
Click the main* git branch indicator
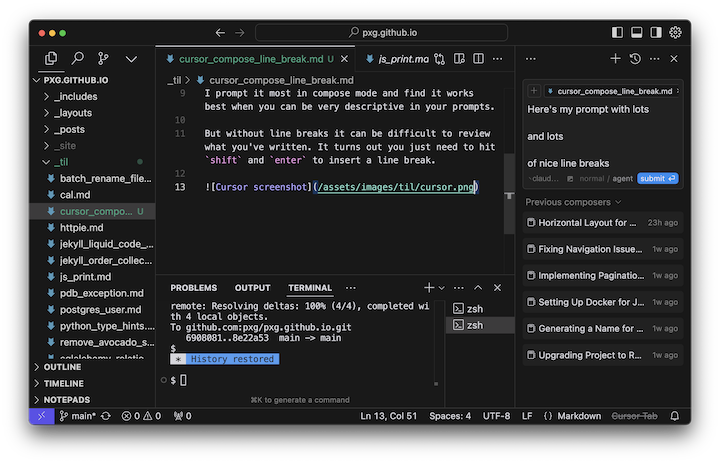[x=78, y=417]
